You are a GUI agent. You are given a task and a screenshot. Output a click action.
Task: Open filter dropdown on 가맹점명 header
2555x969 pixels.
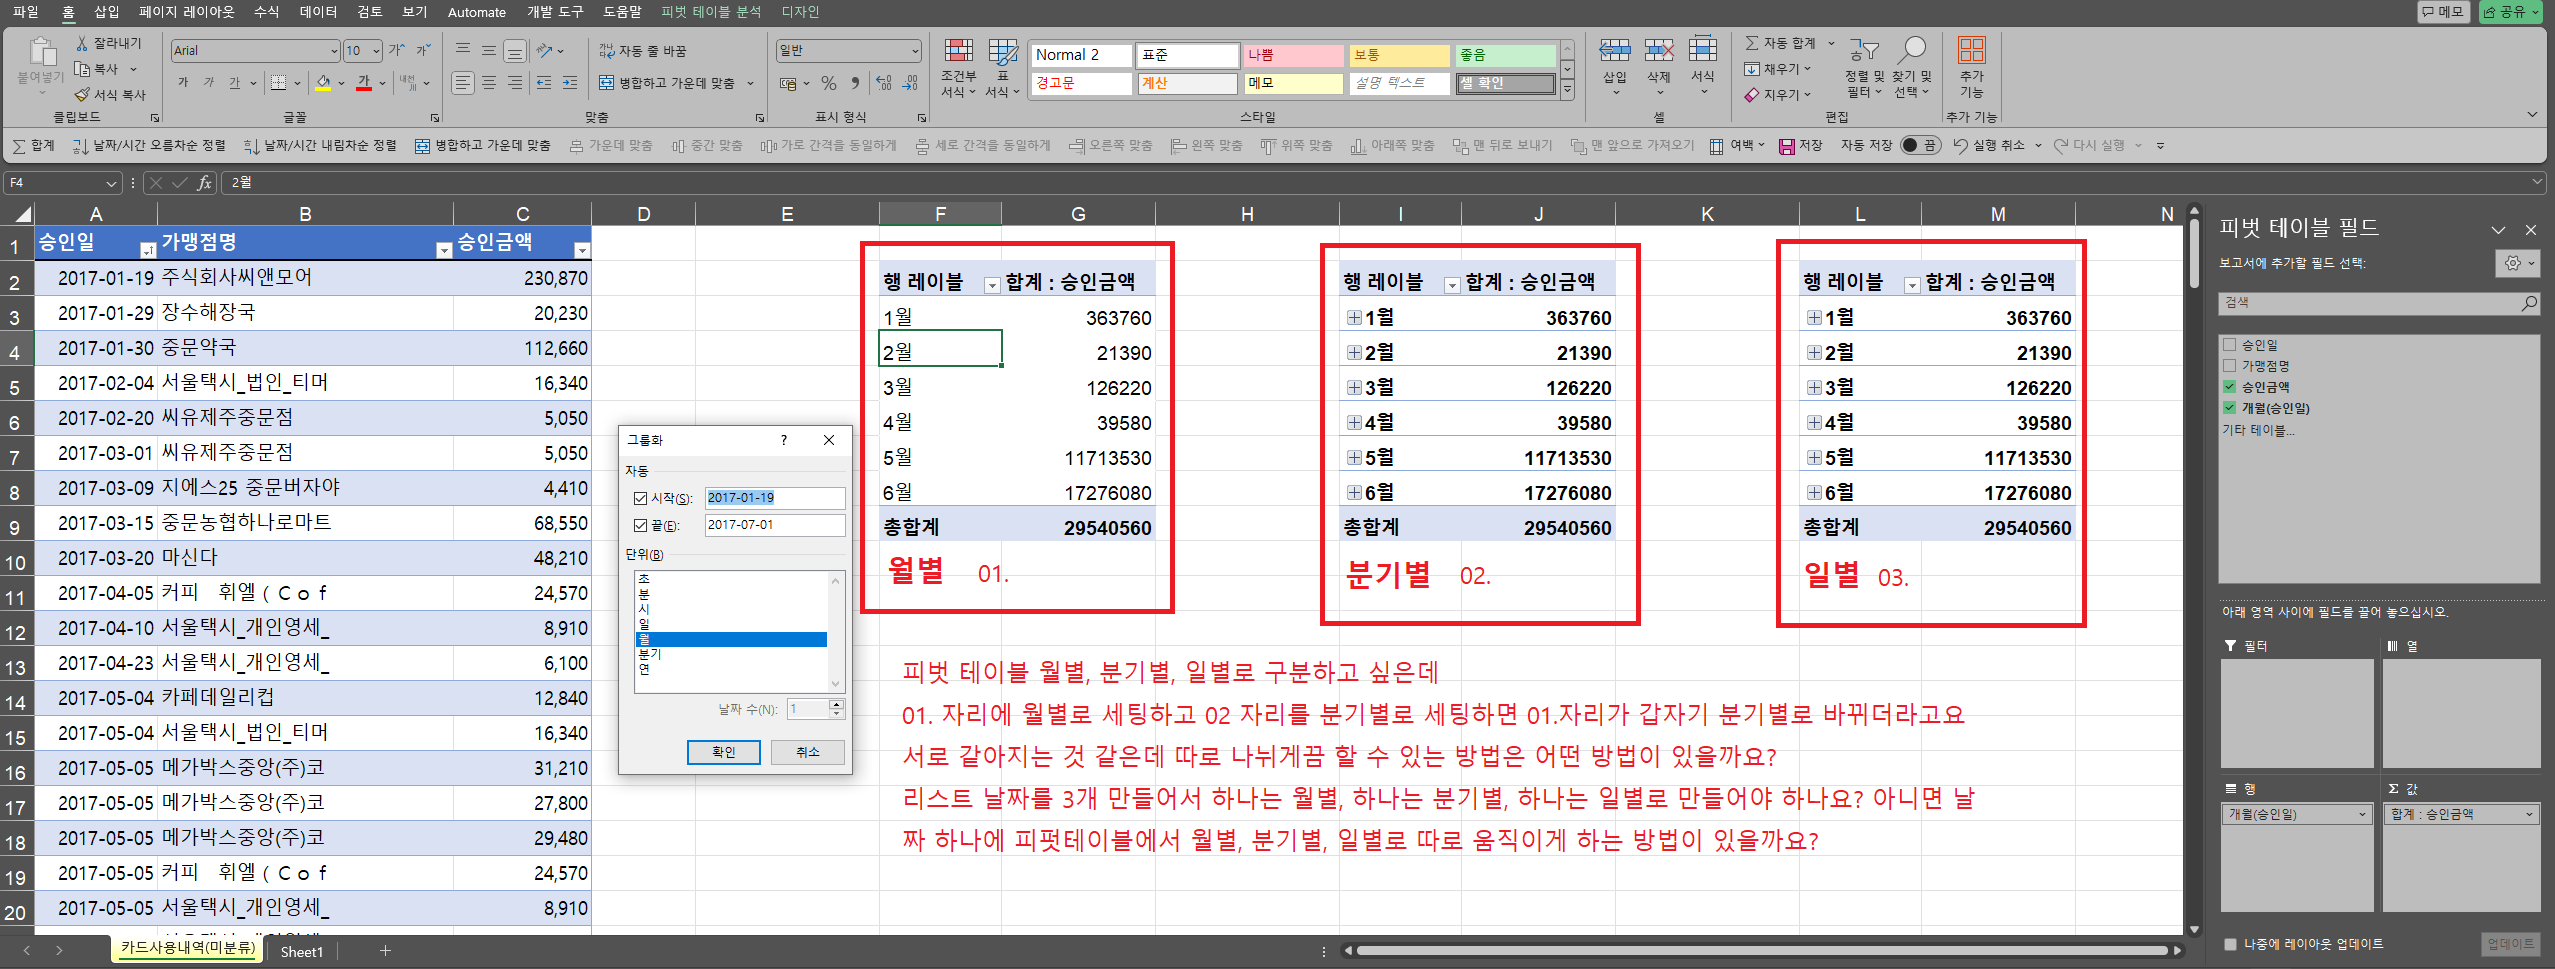(x=444, y=250)
